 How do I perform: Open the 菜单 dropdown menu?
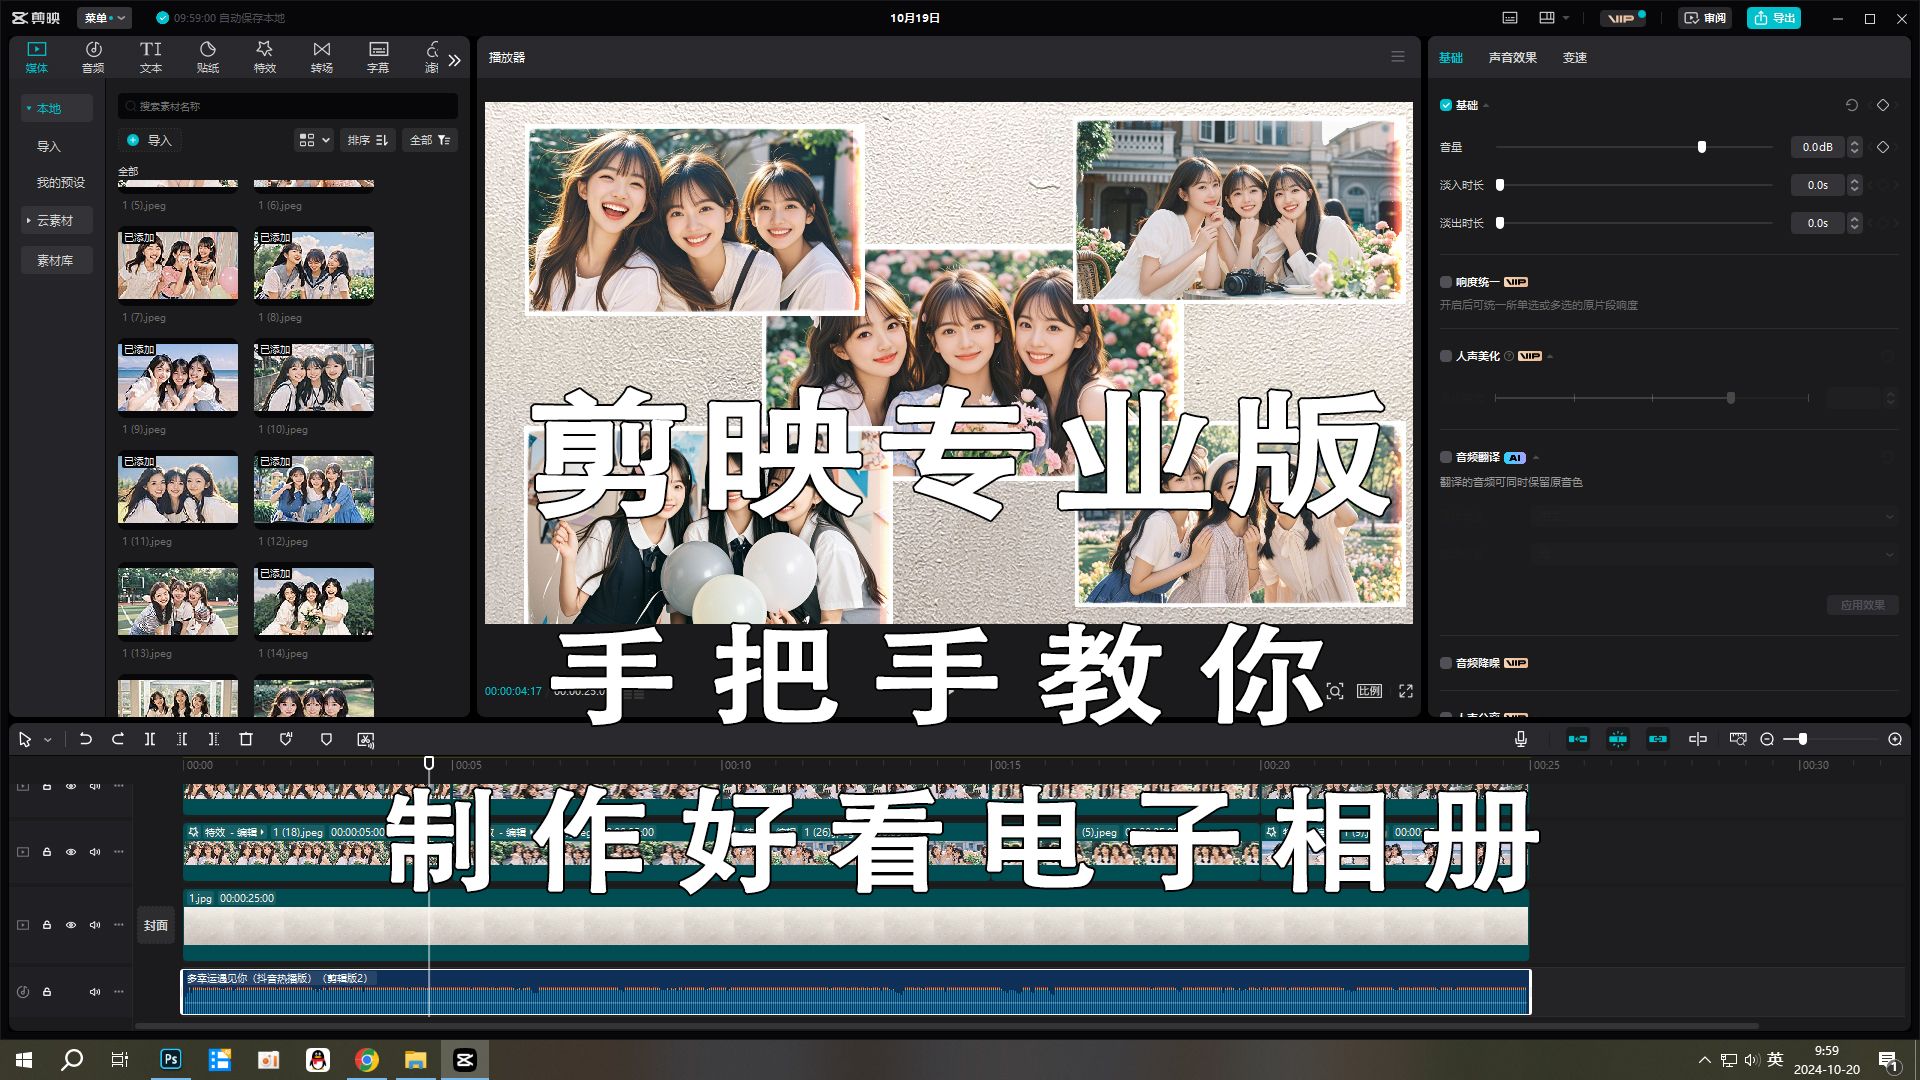105,18
